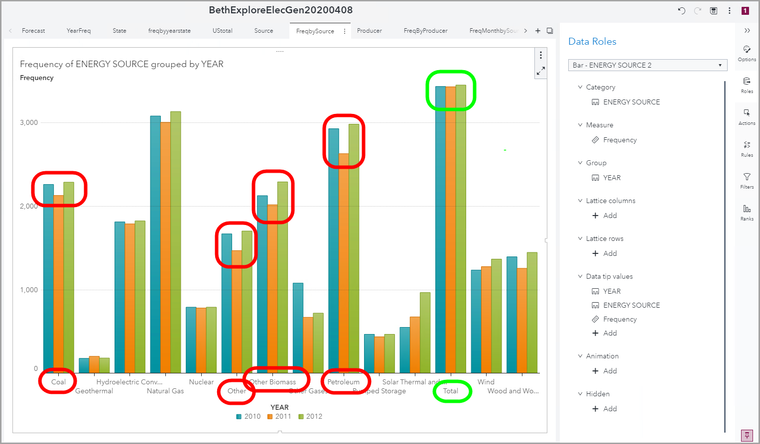Switch to the YearFreq tab

pos(79,31)
